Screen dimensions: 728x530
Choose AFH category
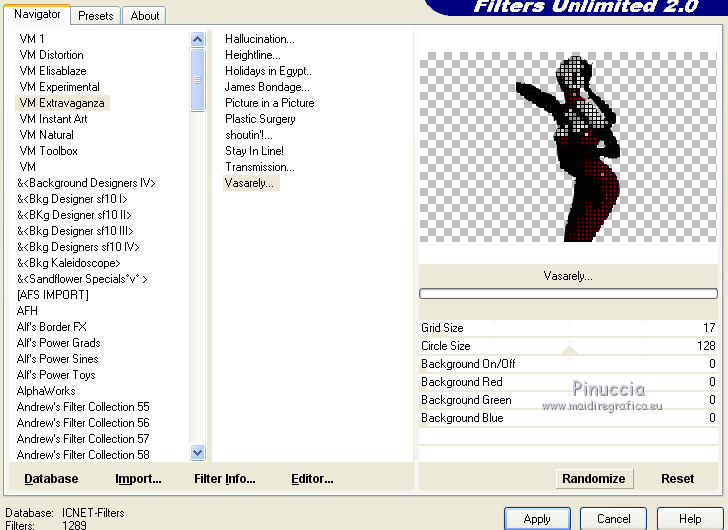point(27,311)
